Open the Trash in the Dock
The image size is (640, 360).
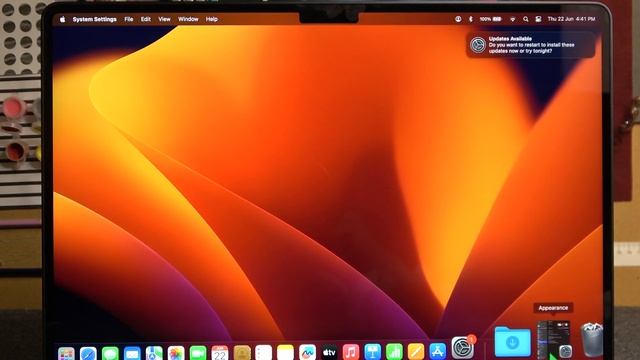[591, 339]
